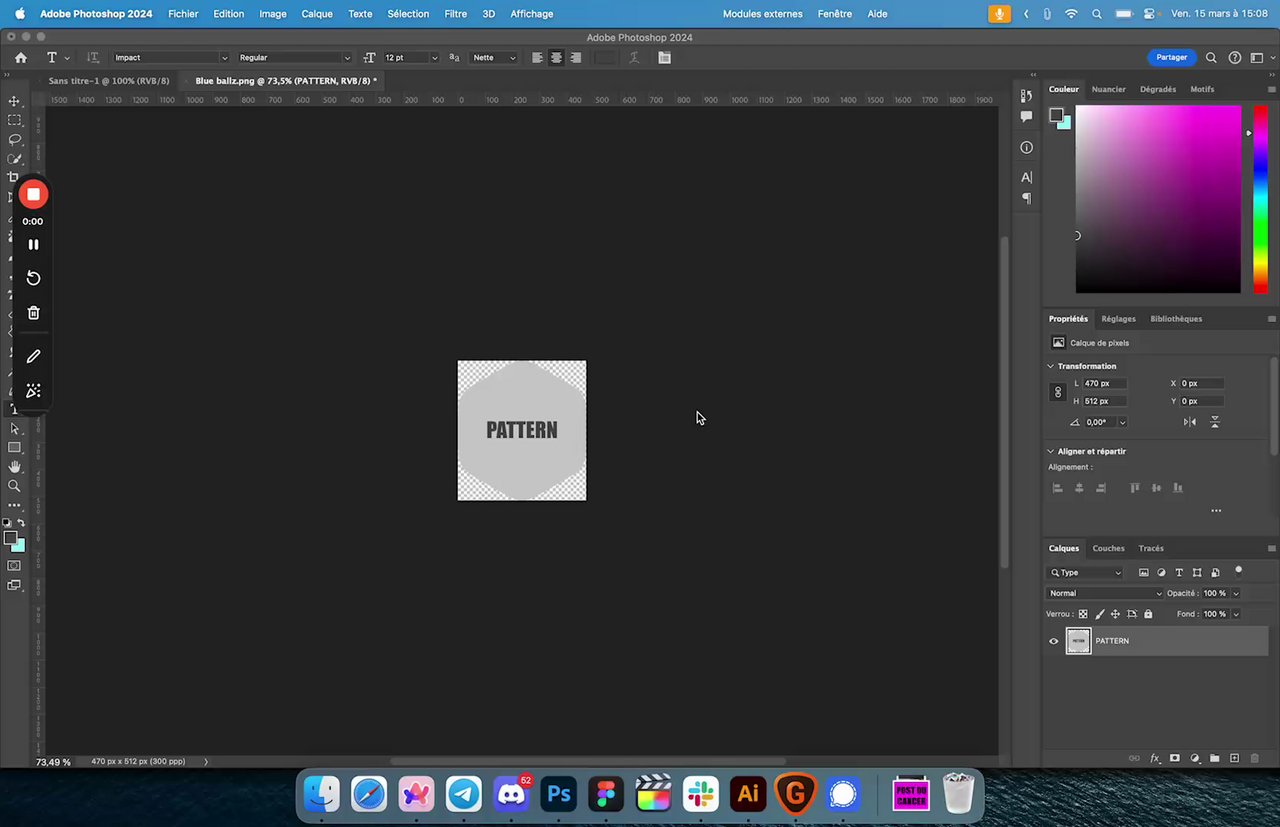Screen dimensions: 1280x827
Task: Add layer style with fx icon
Action: point(1154,758)
